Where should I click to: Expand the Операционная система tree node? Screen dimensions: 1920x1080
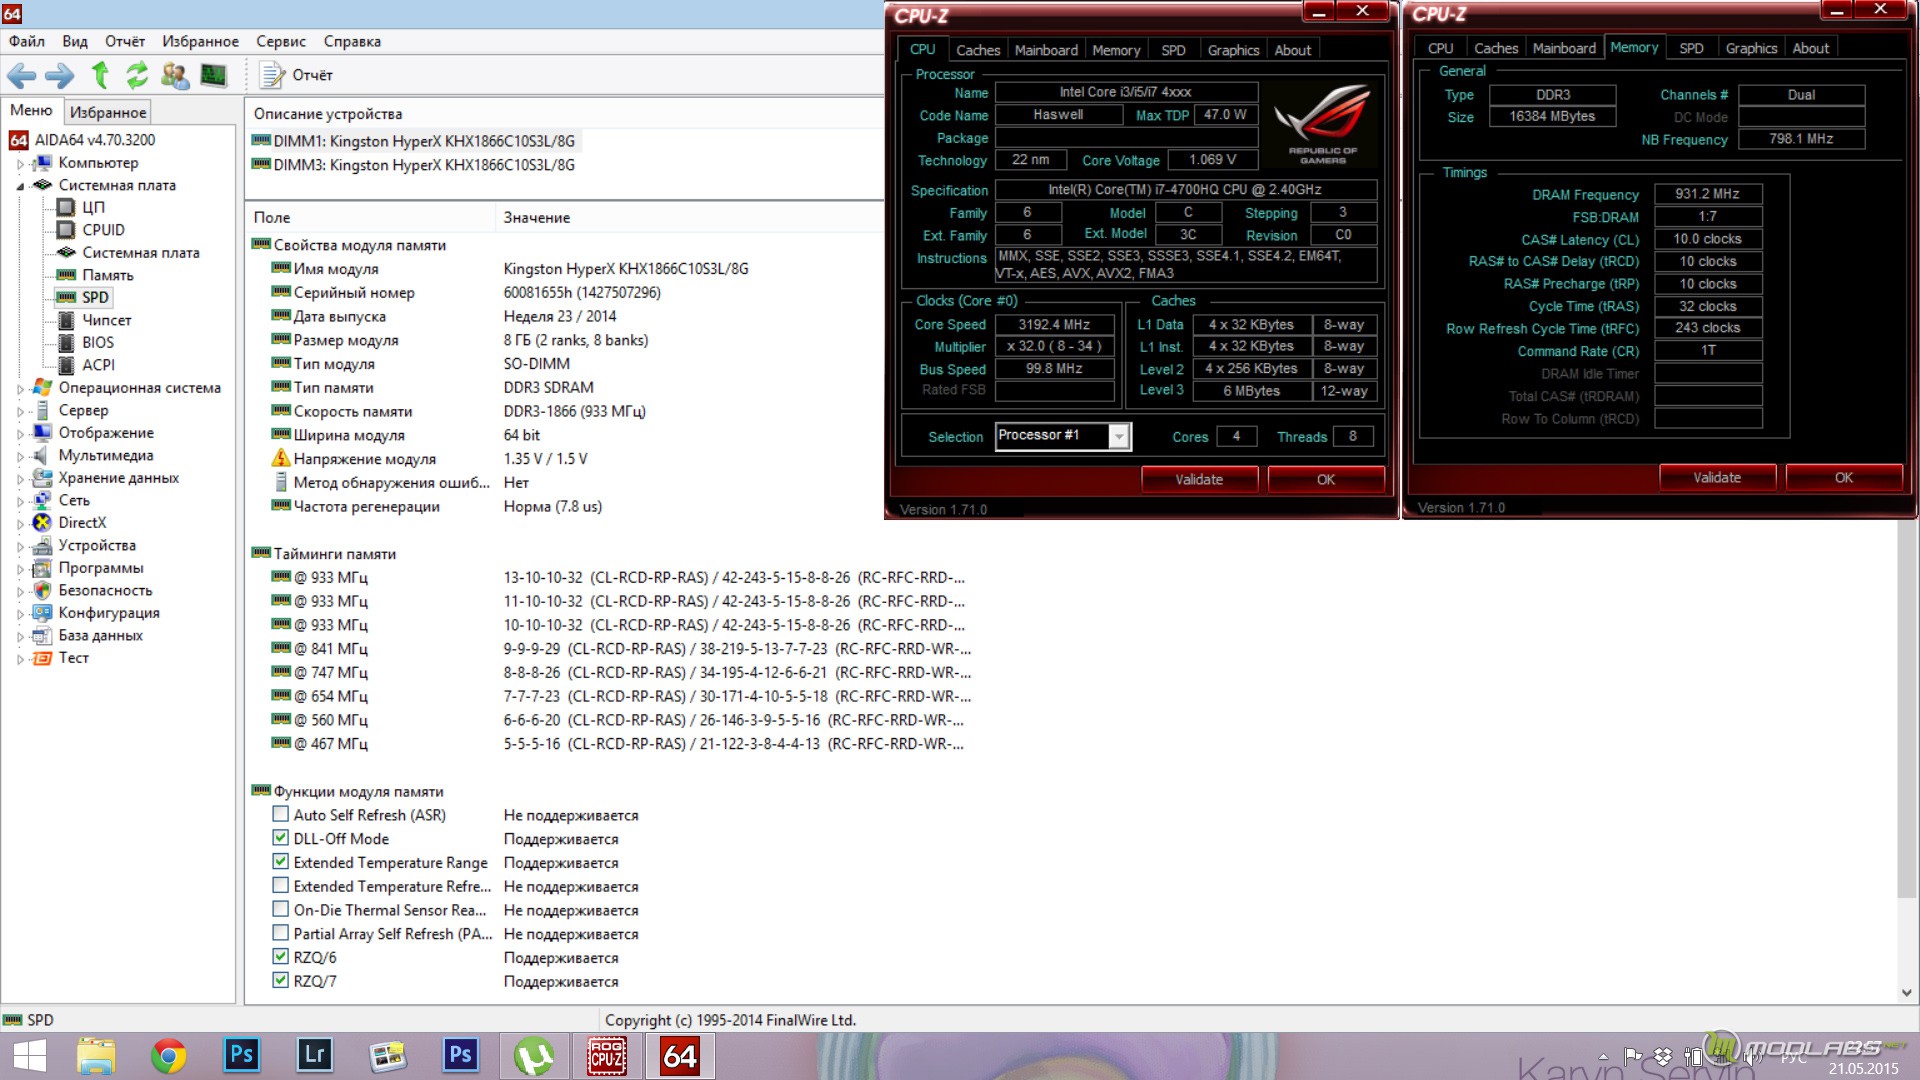tap(20, 388)
